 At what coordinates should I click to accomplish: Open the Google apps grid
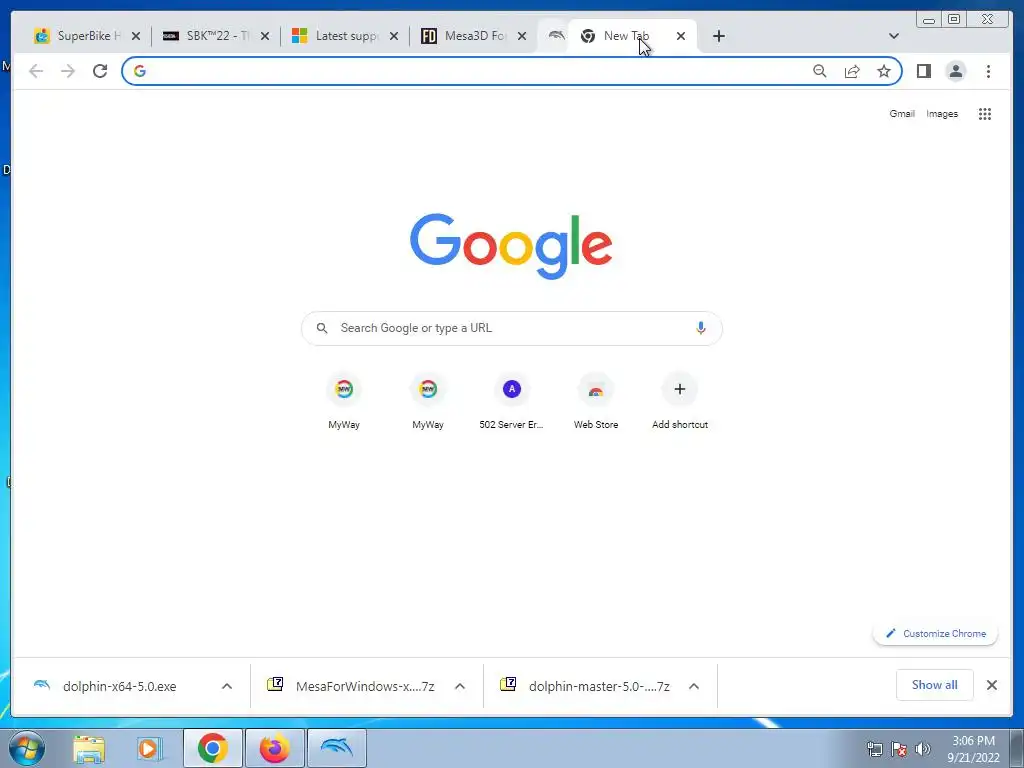[x=985, y=114]
